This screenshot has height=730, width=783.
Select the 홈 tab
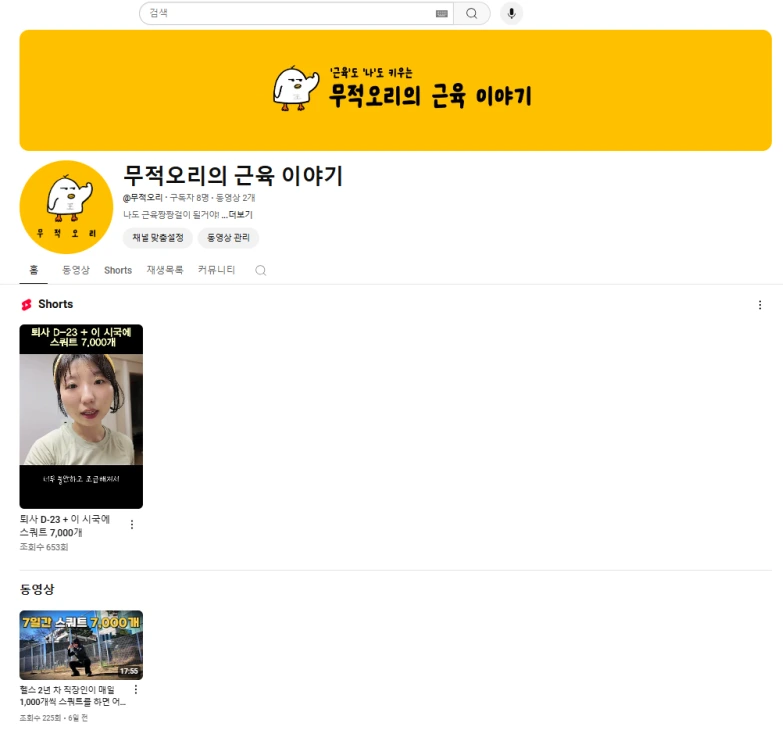click(33, 270)
